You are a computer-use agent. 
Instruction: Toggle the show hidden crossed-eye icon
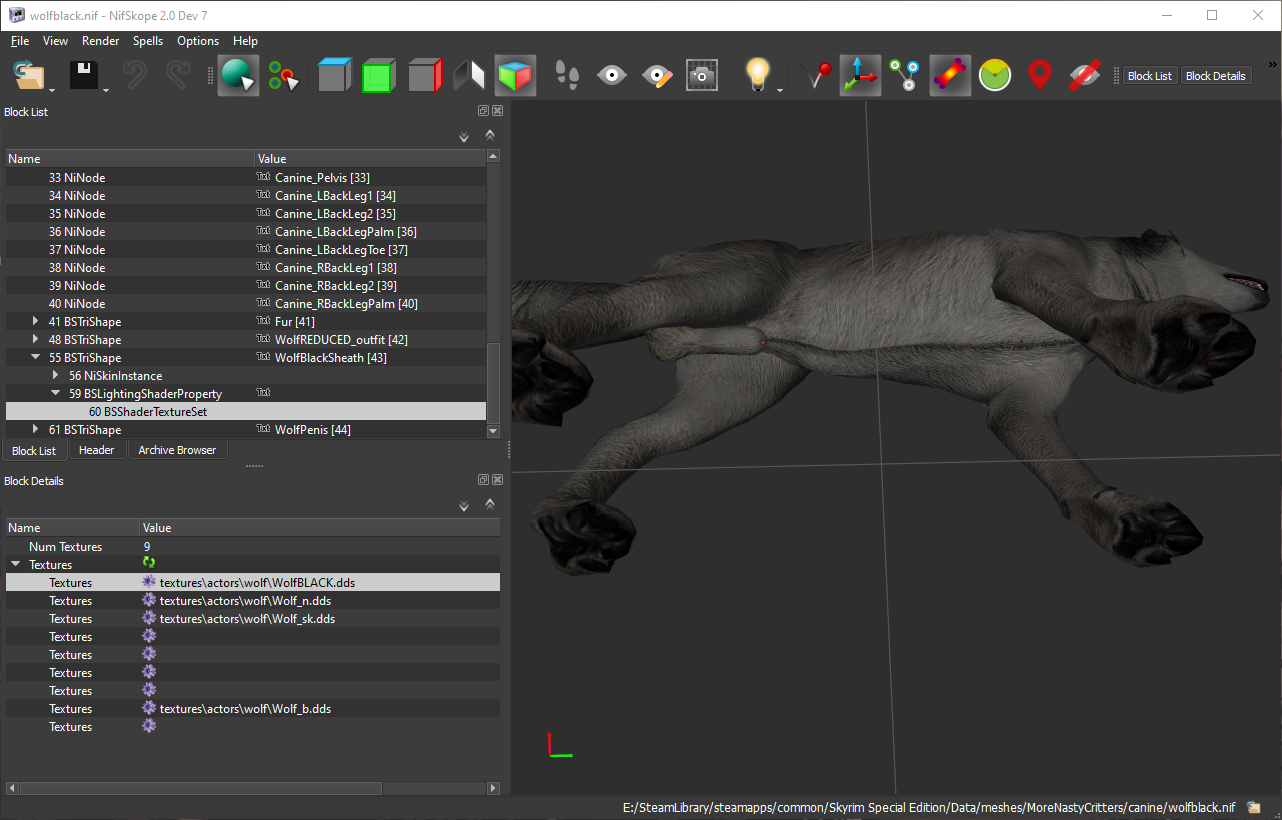tap(1085, 75)
